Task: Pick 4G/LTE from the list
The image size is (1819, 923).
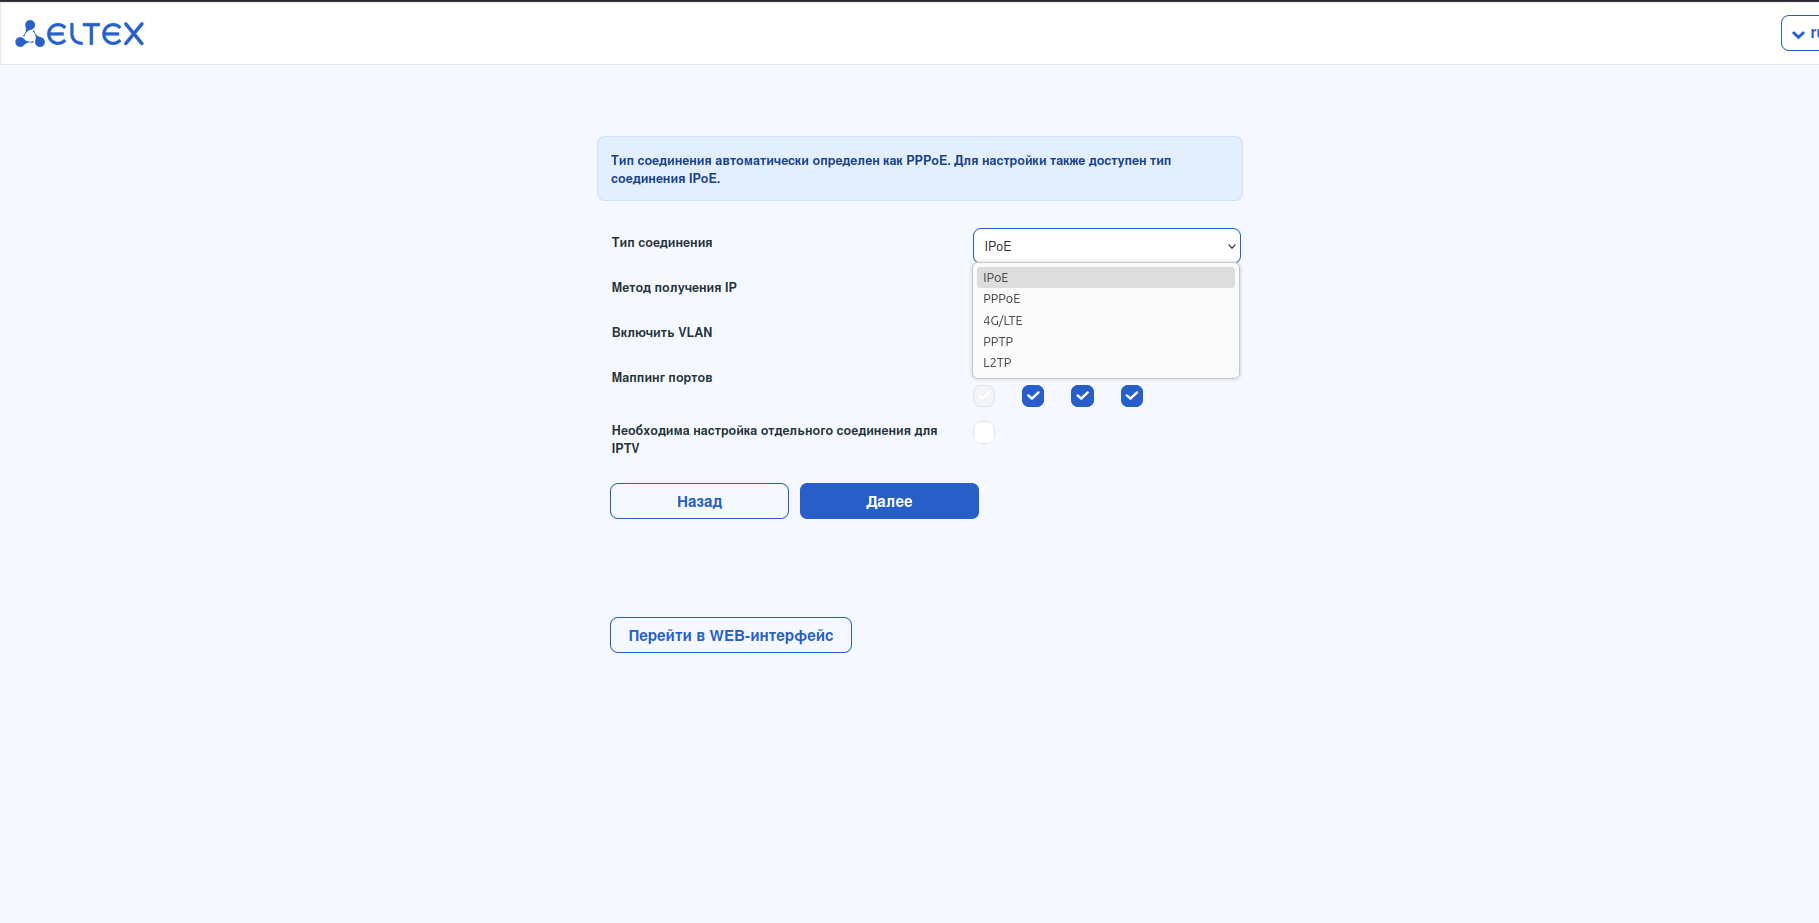Action: point(1105,321)
